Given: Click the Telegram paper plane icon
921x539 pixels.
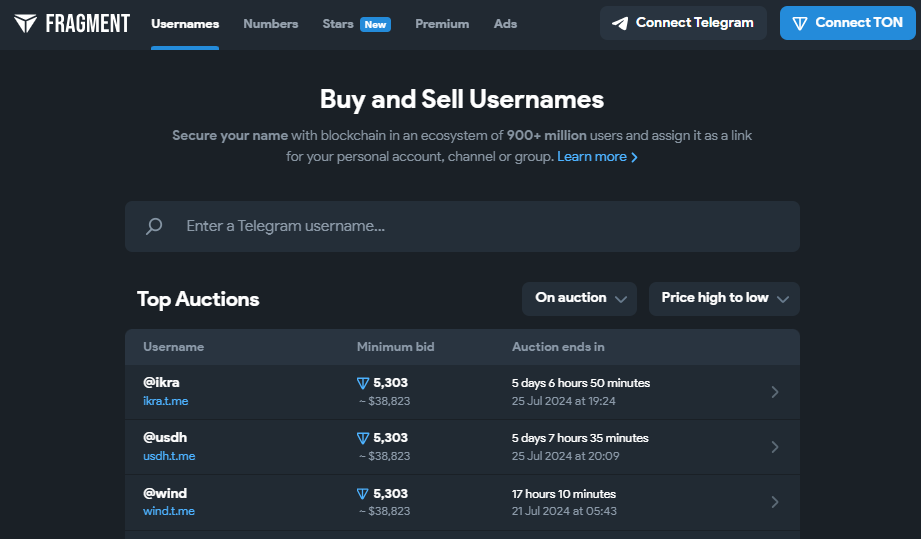Looking at the screenshot, I should pyautogui.click(x=620, y=23).
